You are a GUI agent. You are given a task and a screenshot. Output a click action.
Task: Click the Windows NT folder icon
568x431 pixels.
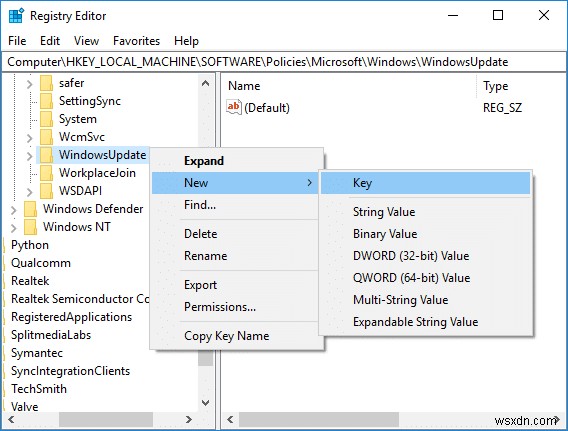(30, 227)
